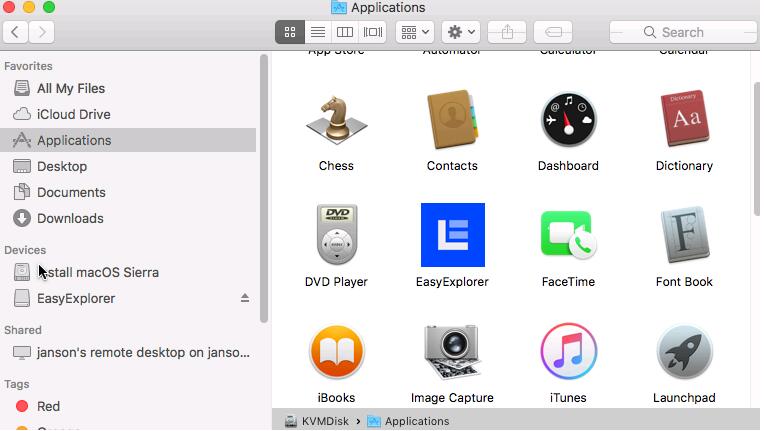Click KVMDisk in the path bar
The width and height of the screenshot is (764, 431).
(317, 421)
